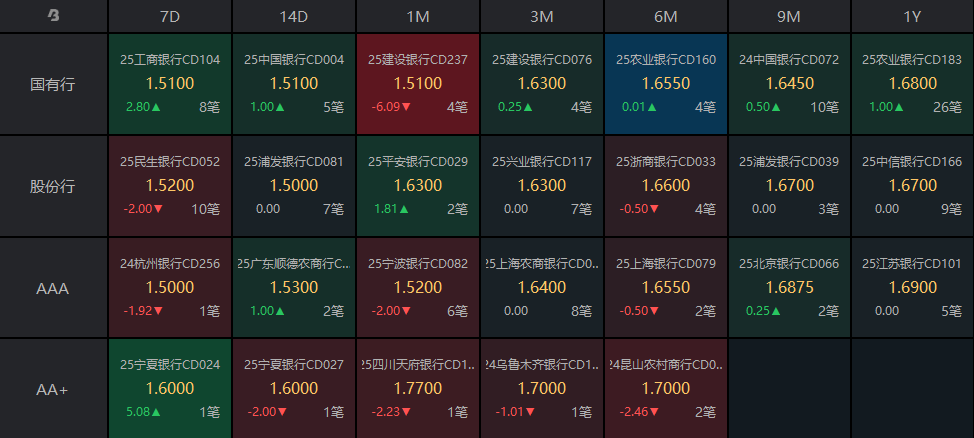Open the 6M tenor column header
The height and width of the screenshot is (438, 974).
coord(666,16)
